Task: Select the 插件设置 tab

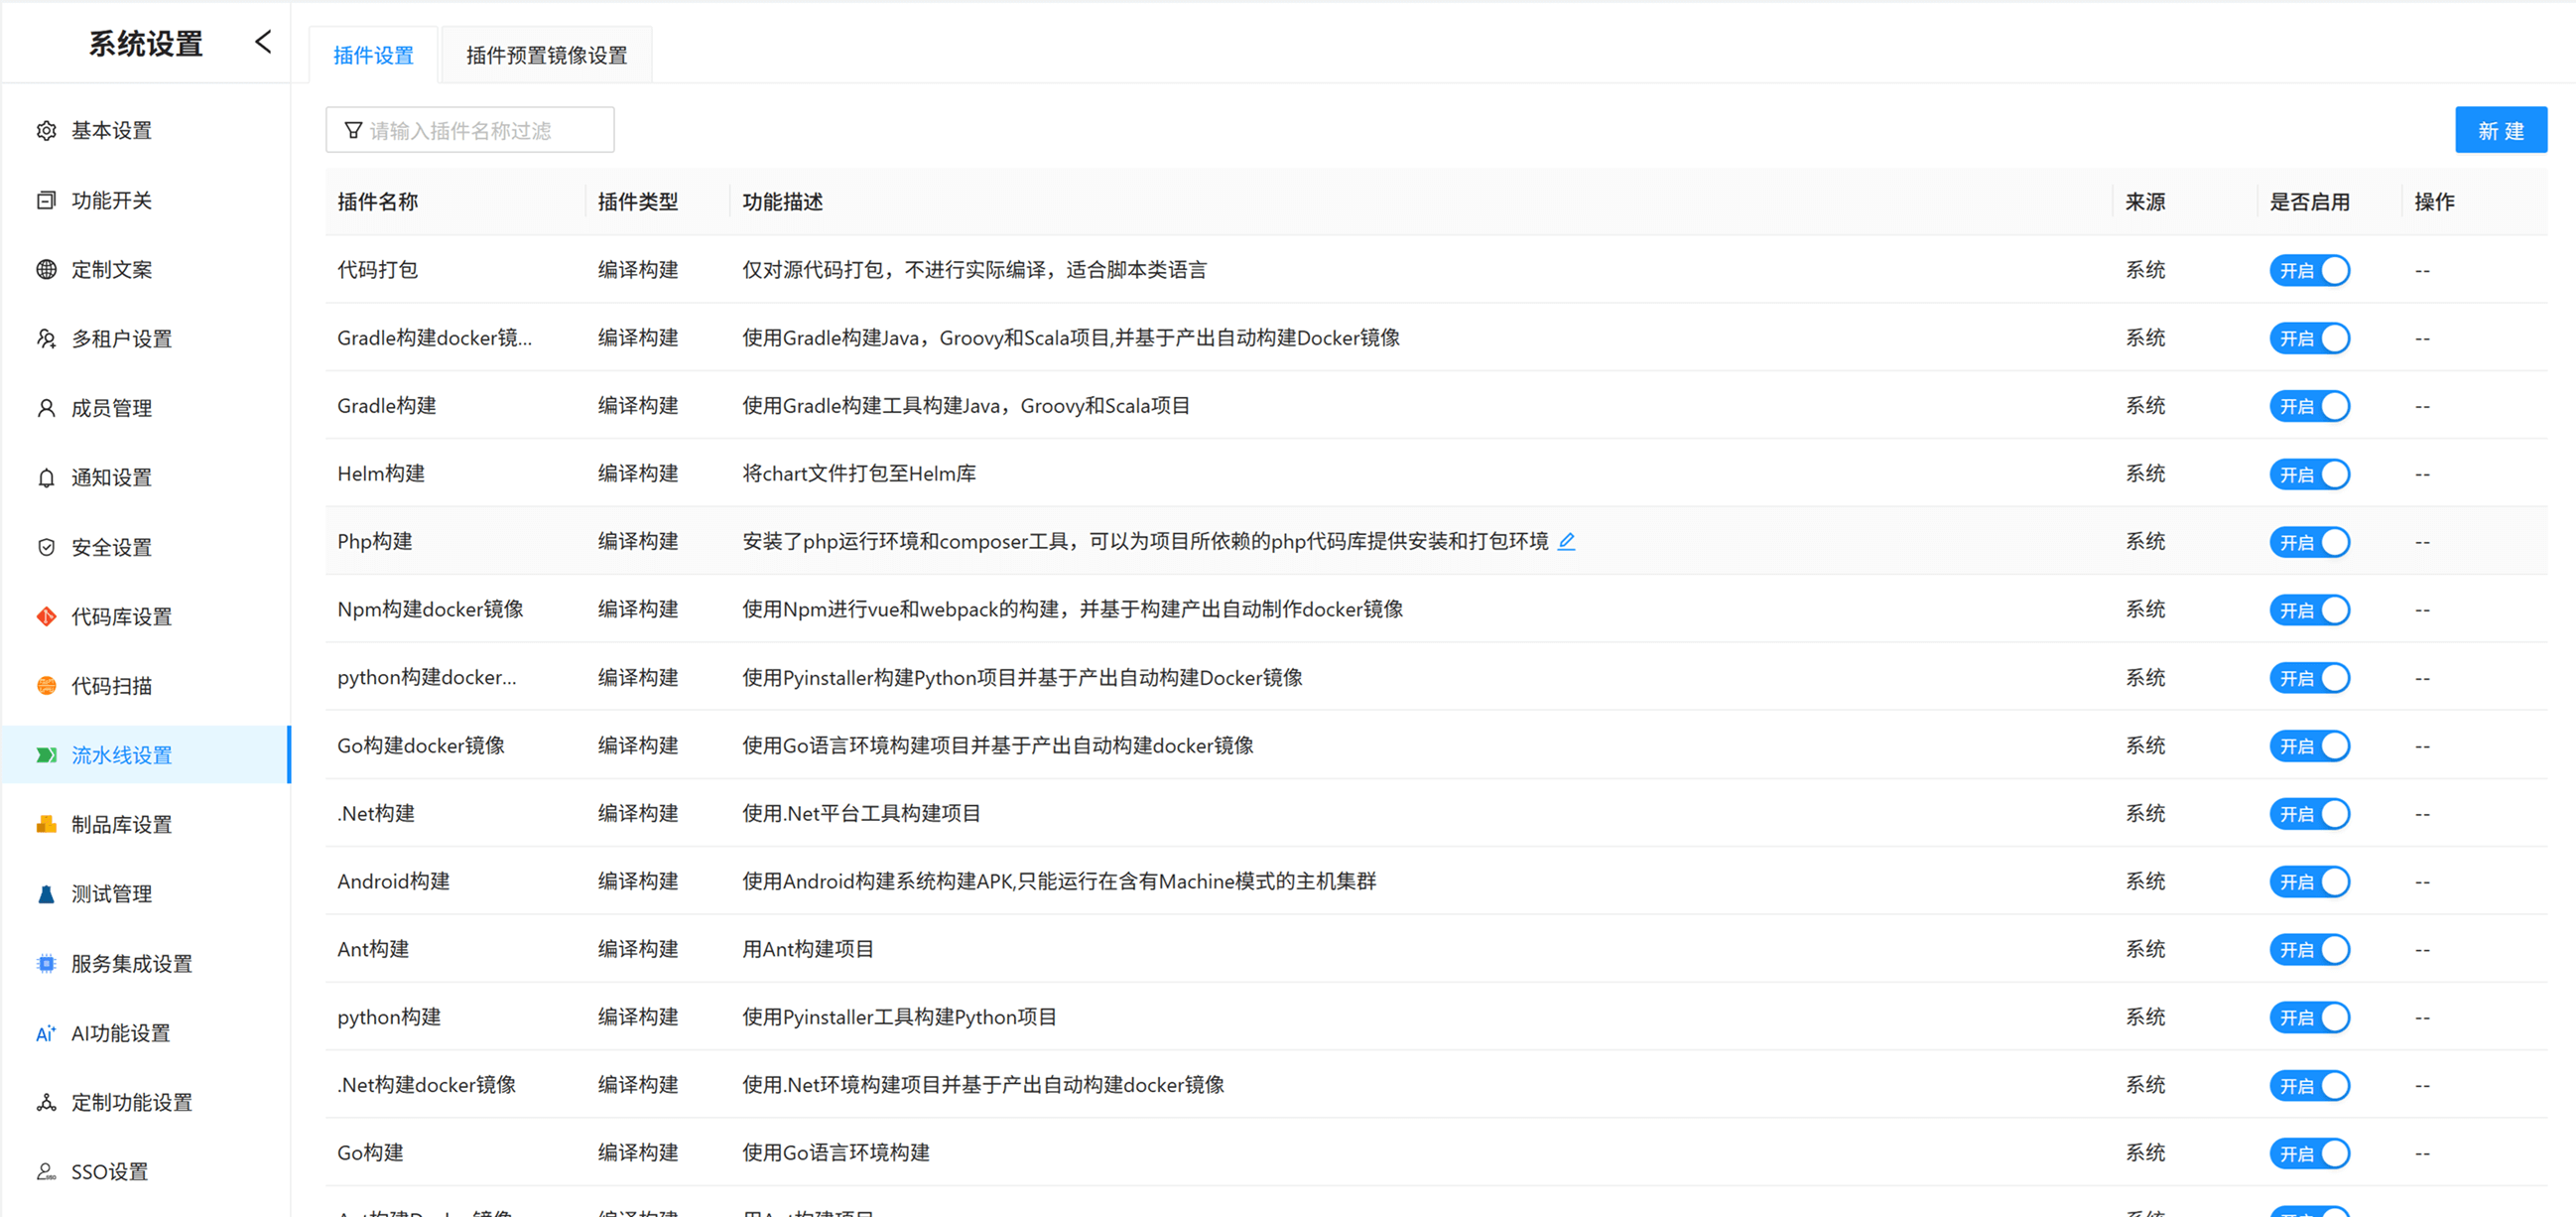Action: pos(373,54)
